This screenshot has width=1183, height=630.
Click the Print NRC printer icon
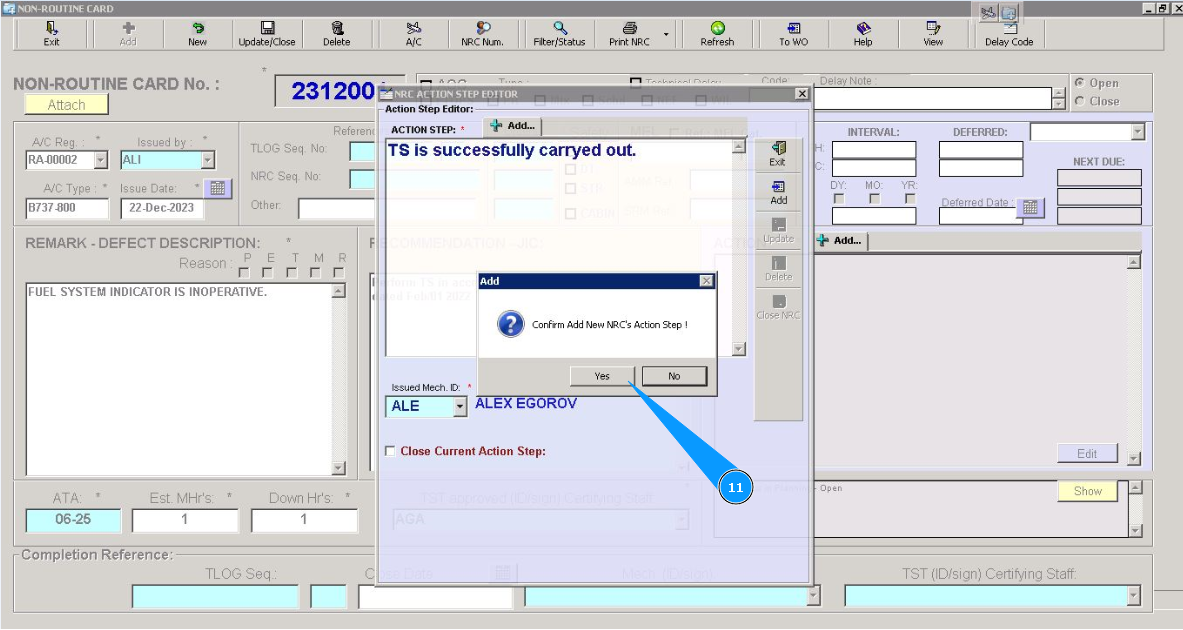click(629, 29)
